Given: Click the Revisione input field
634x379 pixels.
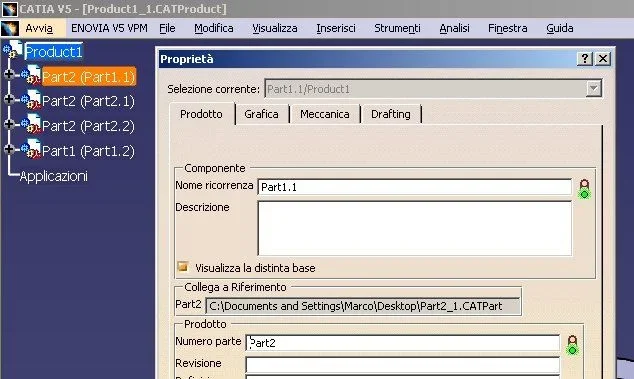Looking at the screenshot, I should [x=403, y=365].
